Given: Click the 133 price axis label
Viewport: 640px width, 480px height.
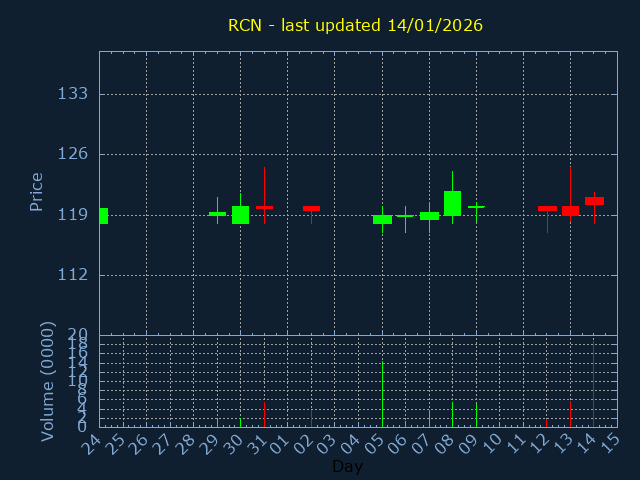Looking at the screenshot, I should click(x=73, y=94).
